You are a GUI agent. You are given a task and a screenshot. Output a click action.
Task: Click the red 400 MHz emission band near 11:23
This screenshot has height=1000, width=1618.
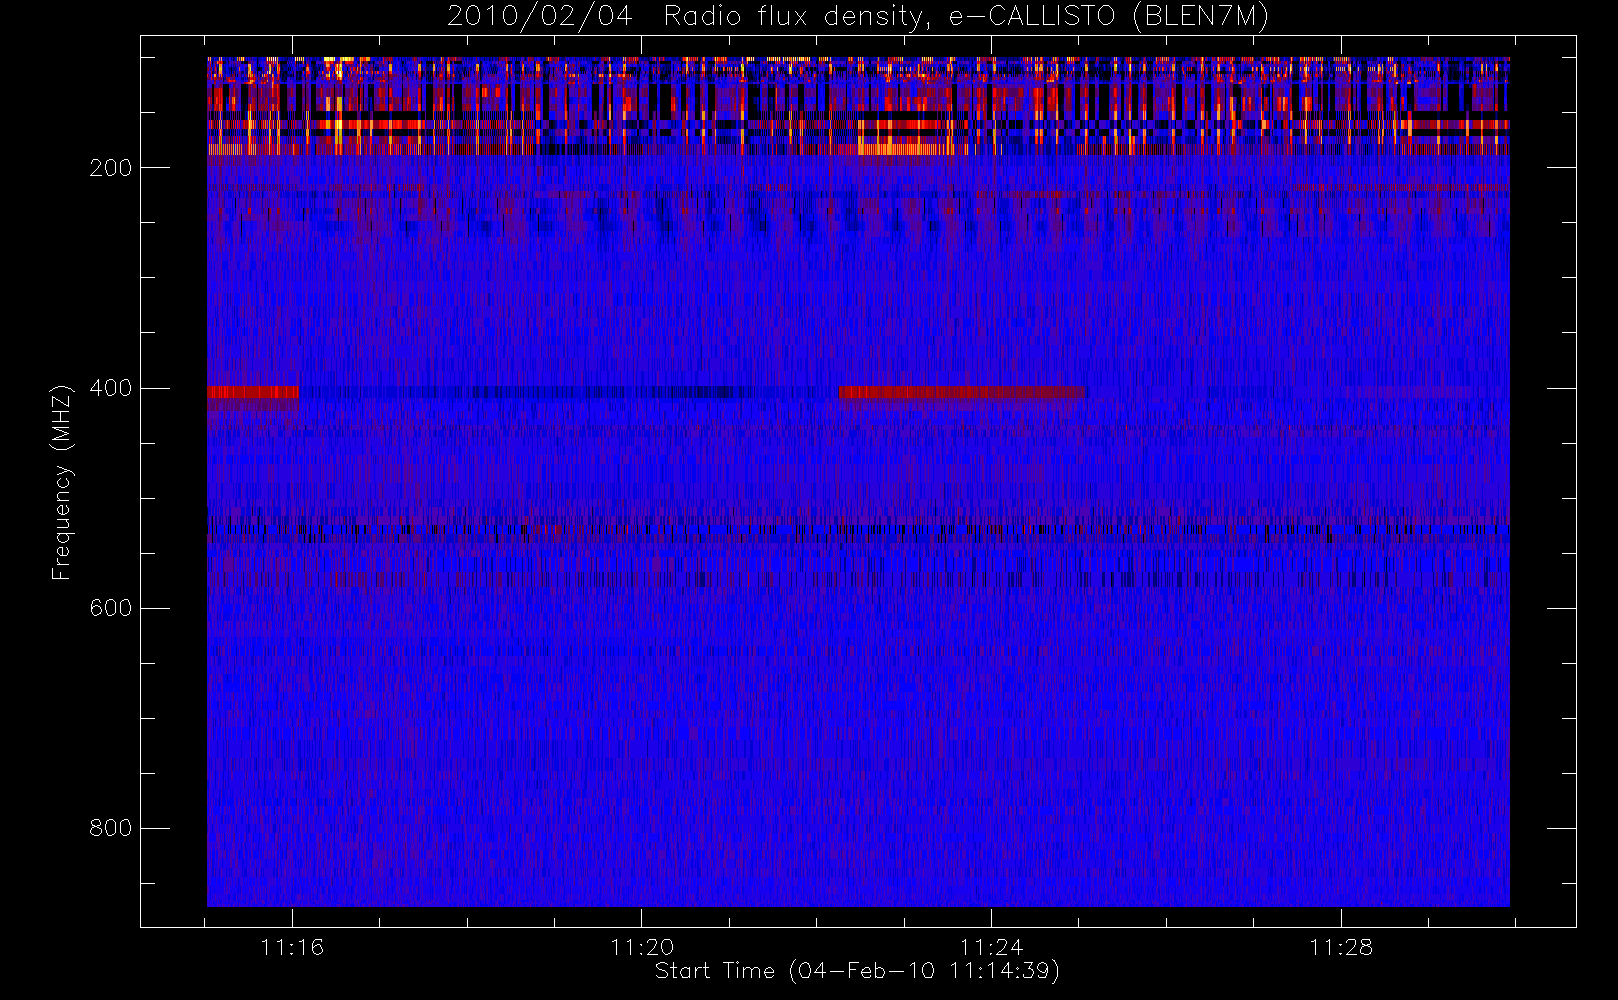click(962, 392)
